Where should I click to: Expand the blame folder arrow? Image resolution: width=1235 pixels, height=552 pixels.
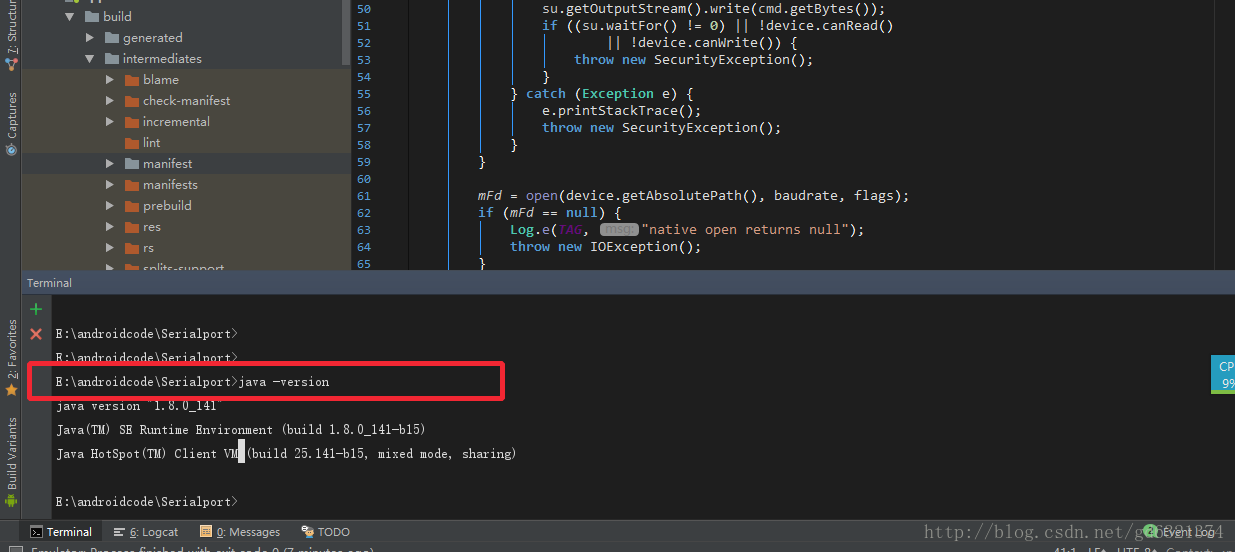click(x=110, y=80)
